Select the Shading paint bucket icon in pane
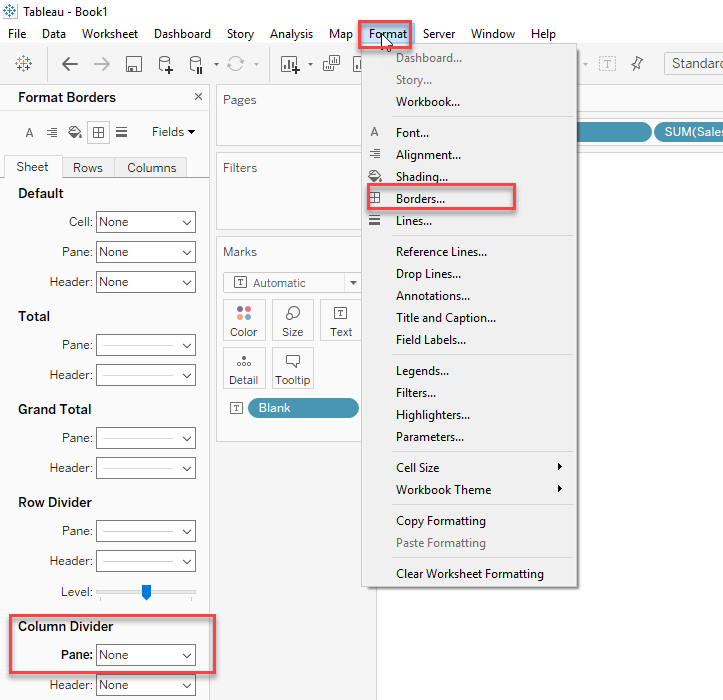The height and width of the screenshot is (700, 723). coord(75,133)
